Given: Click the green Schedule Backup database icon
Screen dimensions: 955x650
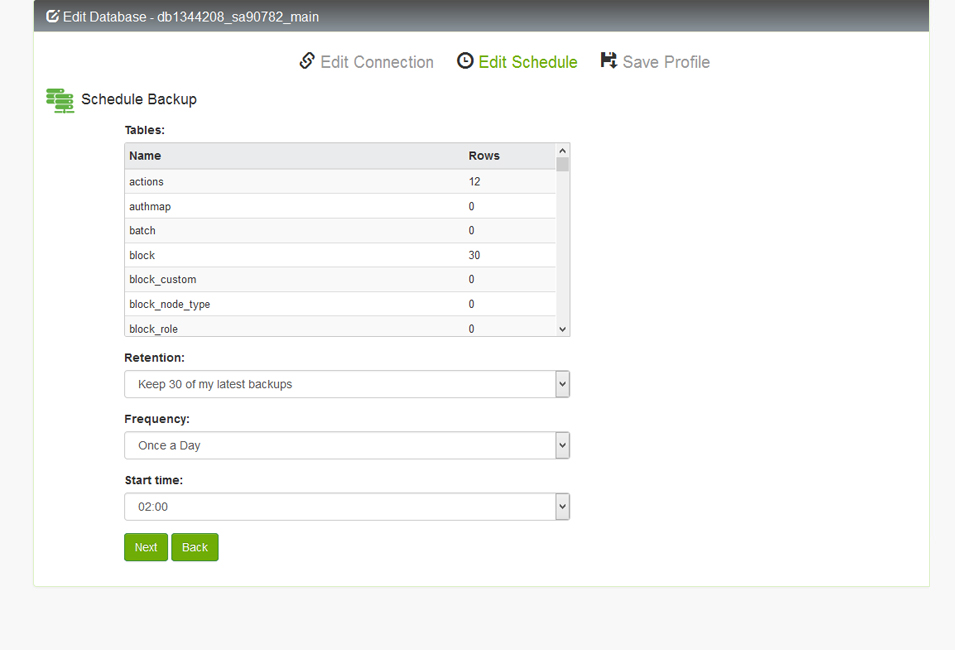Looking at the screenshot, I should pyautogui.click(x=60, y=100).
